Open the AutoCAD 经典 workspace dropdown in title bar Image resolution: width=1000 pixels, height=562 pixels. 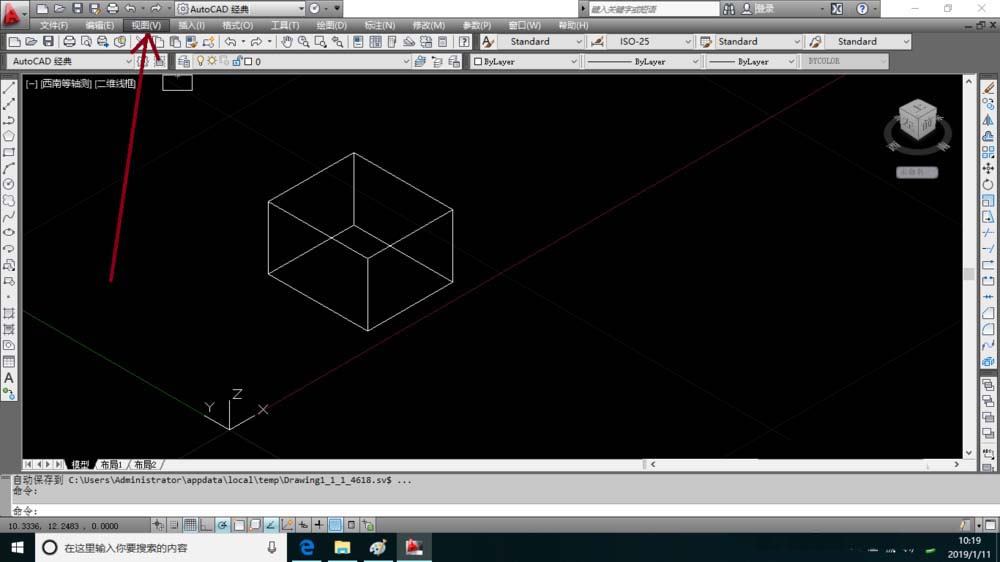coord(240,9)
